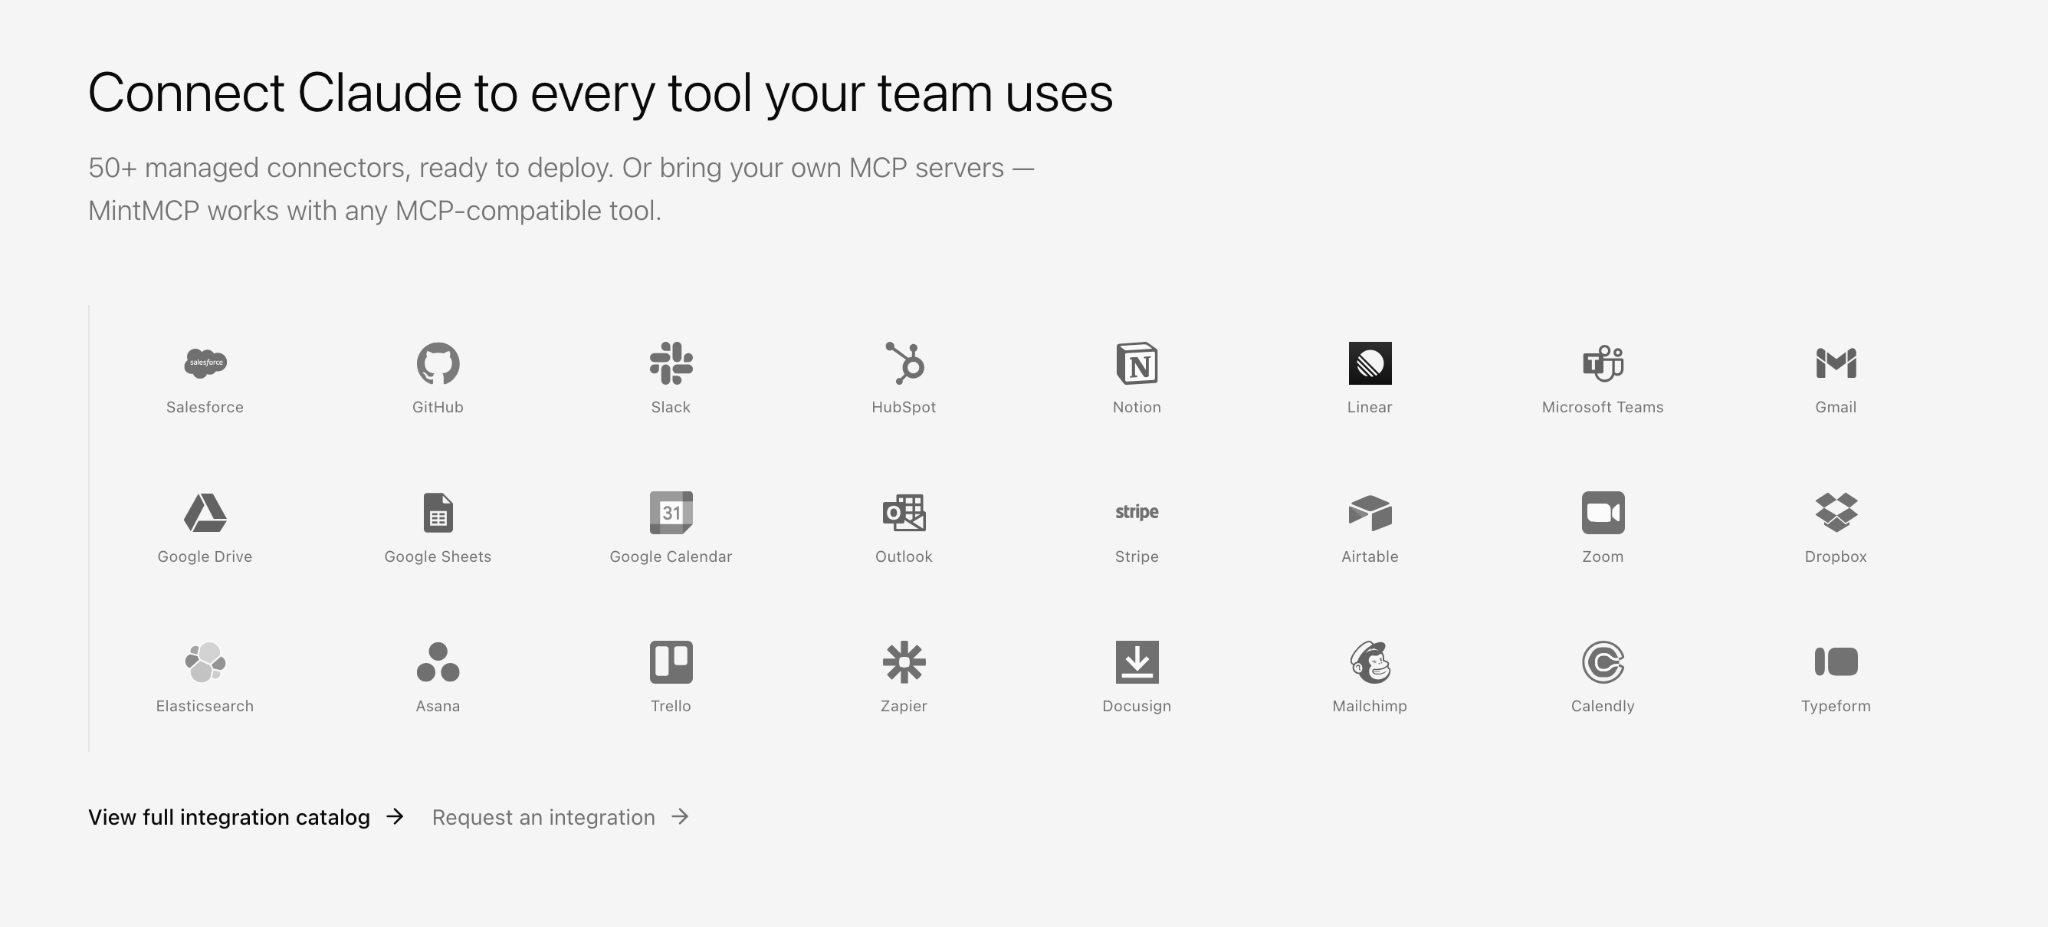Open the Airtable box icon

coord(1370,512)
